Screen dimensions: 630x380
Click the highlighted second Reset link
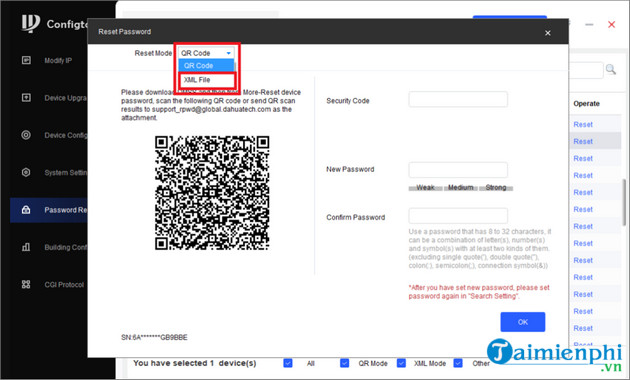pos(583,141)
